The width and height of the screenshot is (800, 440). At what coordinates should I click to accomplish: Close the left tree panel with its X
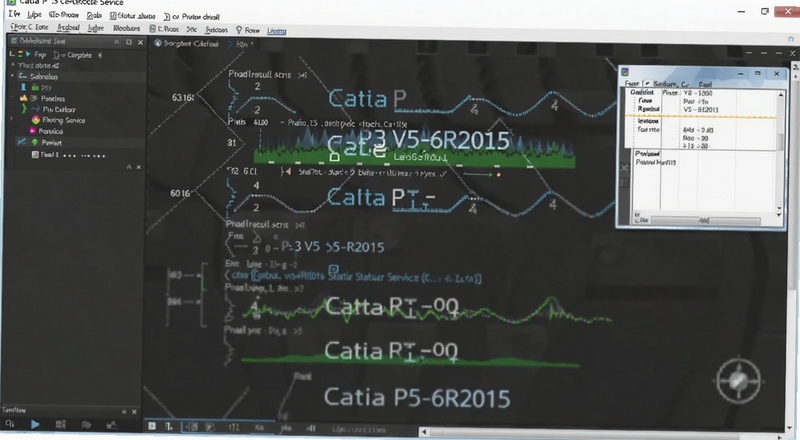(x=140, y=42)
